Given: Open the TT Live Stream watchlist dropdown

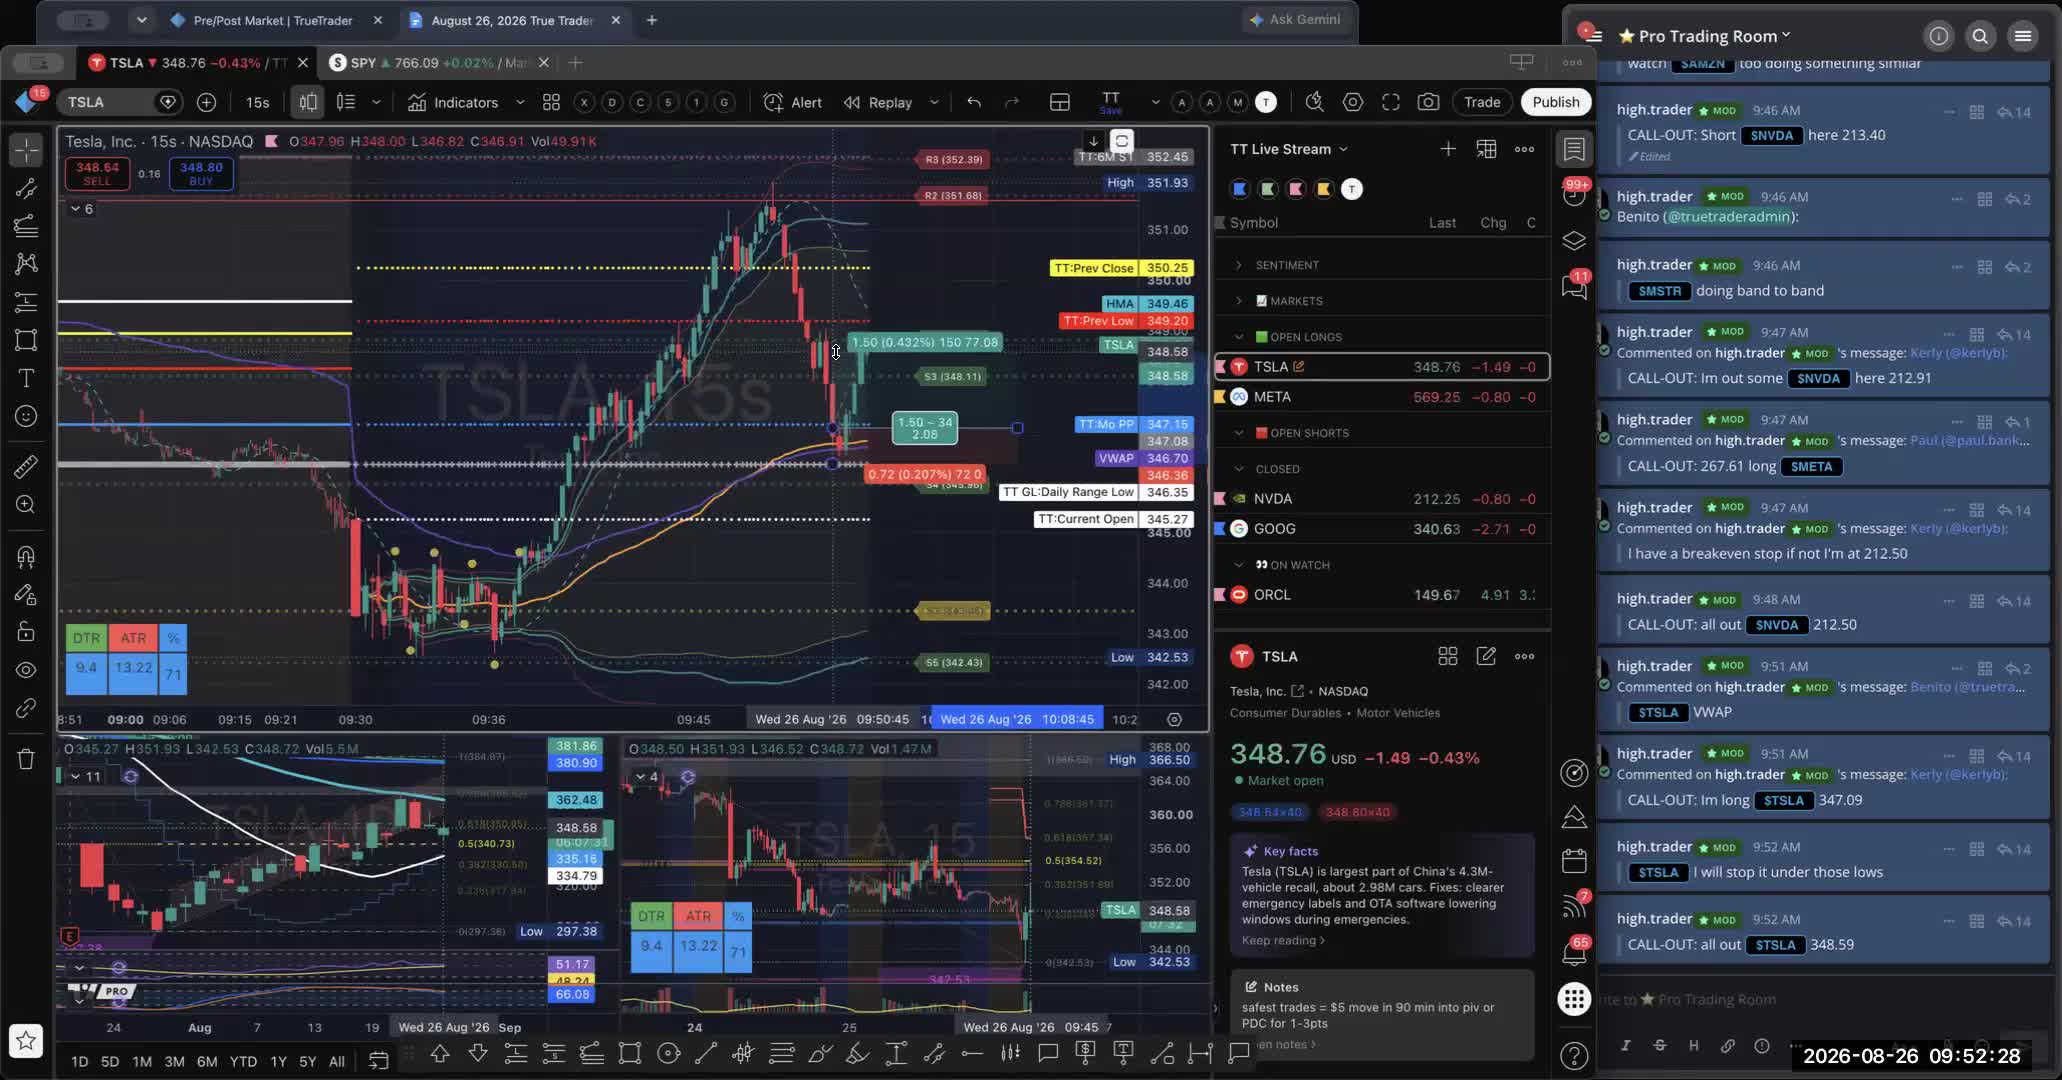Looking at the screenshot, I should point(1289,149).
